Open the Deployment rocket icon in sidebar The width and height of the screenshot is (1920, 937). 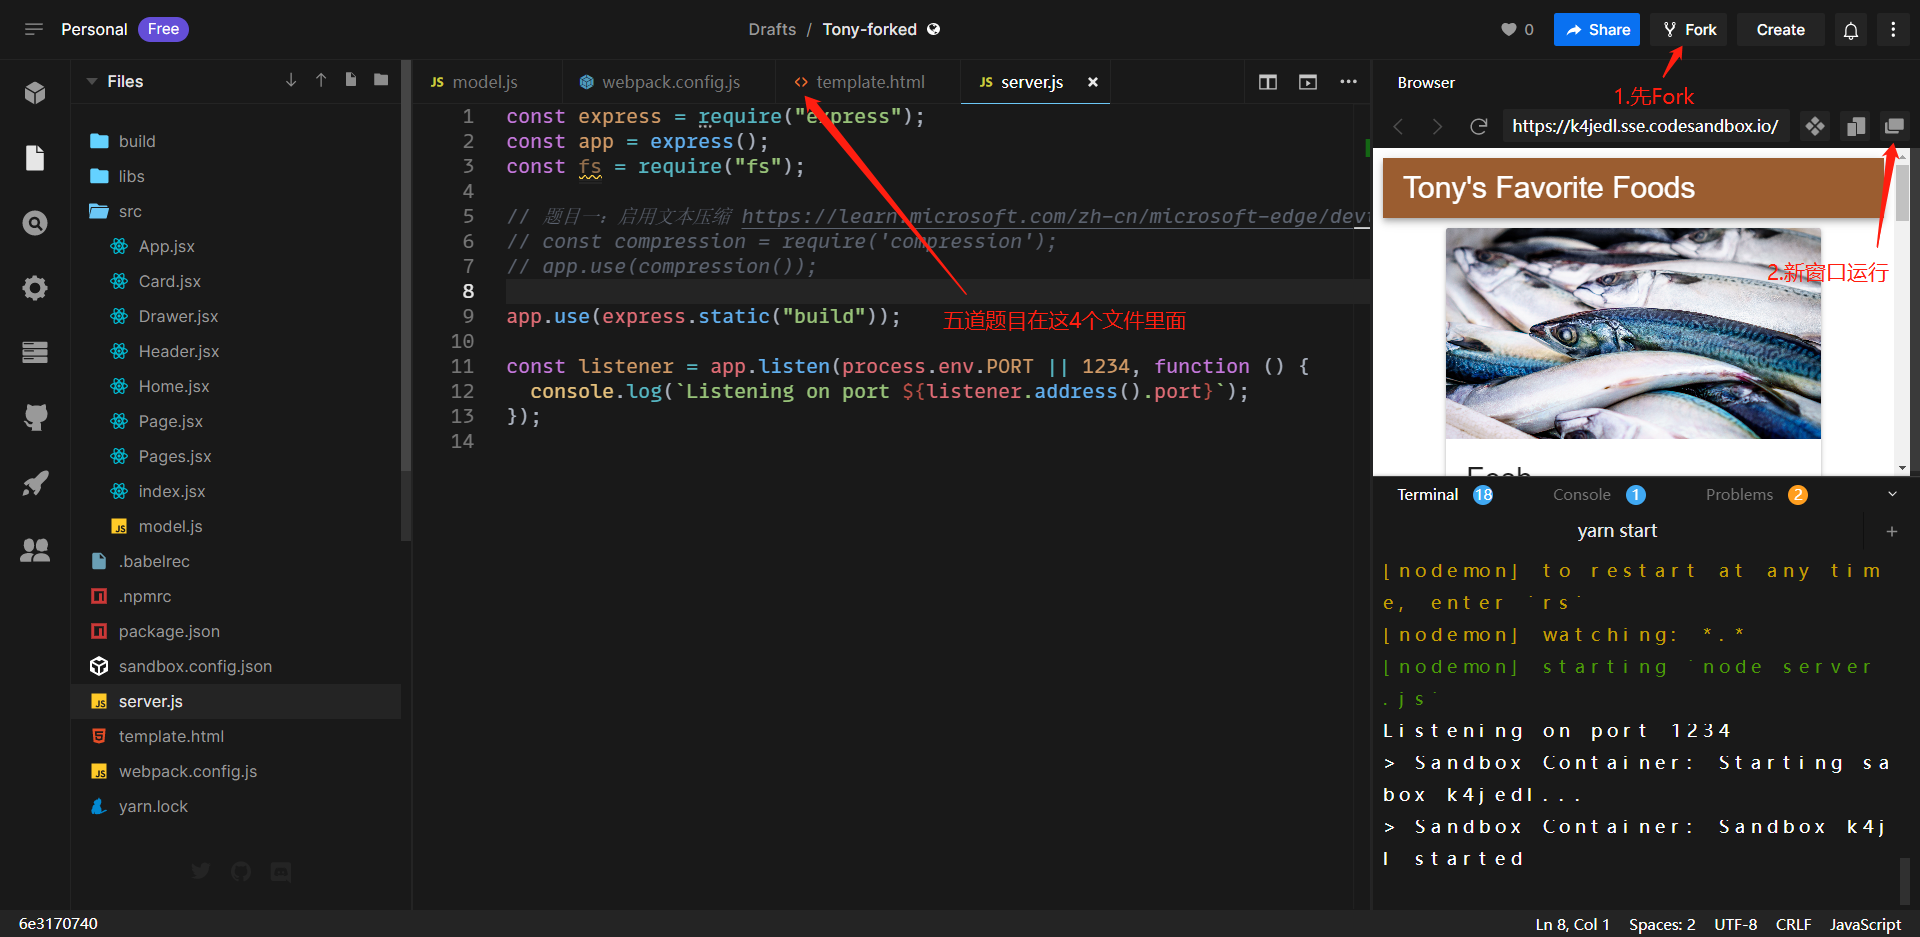[35, 484]
